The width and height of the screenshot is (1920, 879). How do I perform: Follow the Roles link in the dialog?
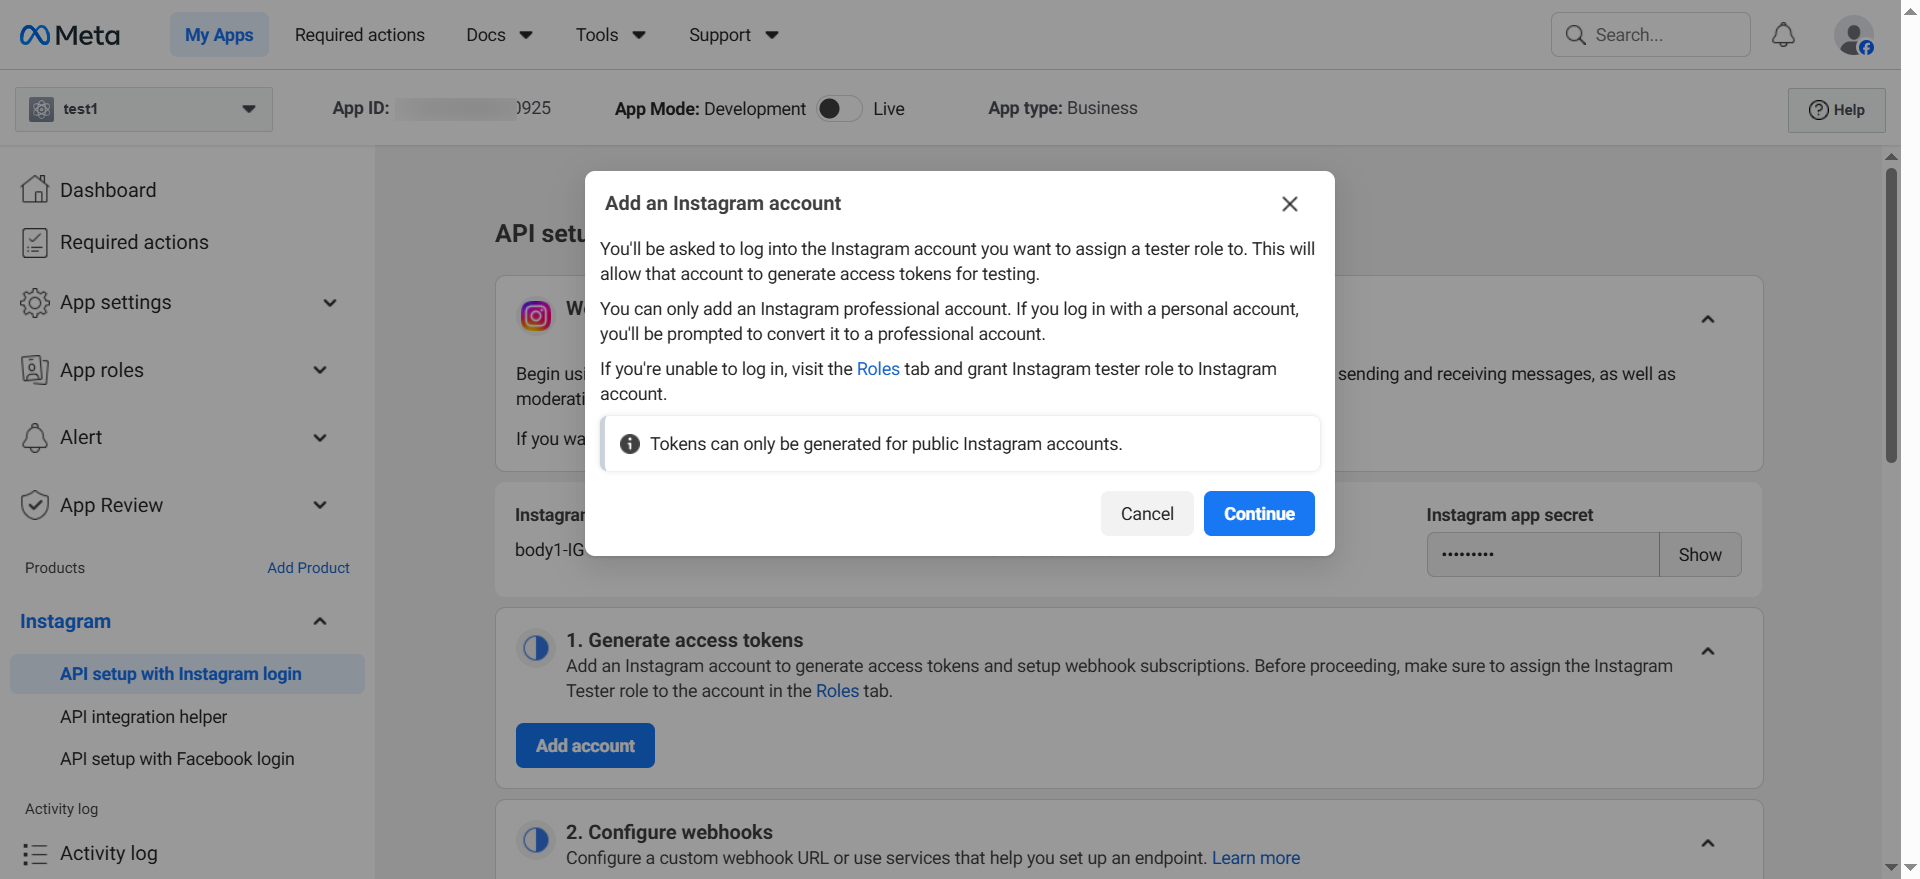coord(878,369)
